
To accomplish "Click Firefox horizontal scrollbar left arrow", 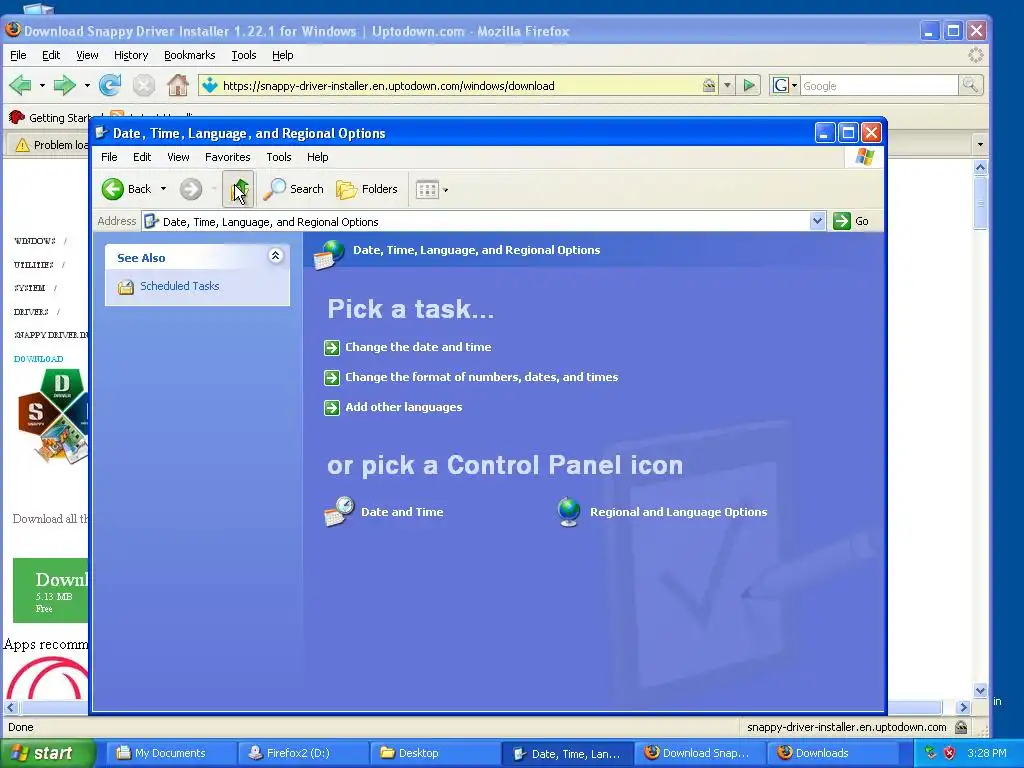I will point(11,707).
